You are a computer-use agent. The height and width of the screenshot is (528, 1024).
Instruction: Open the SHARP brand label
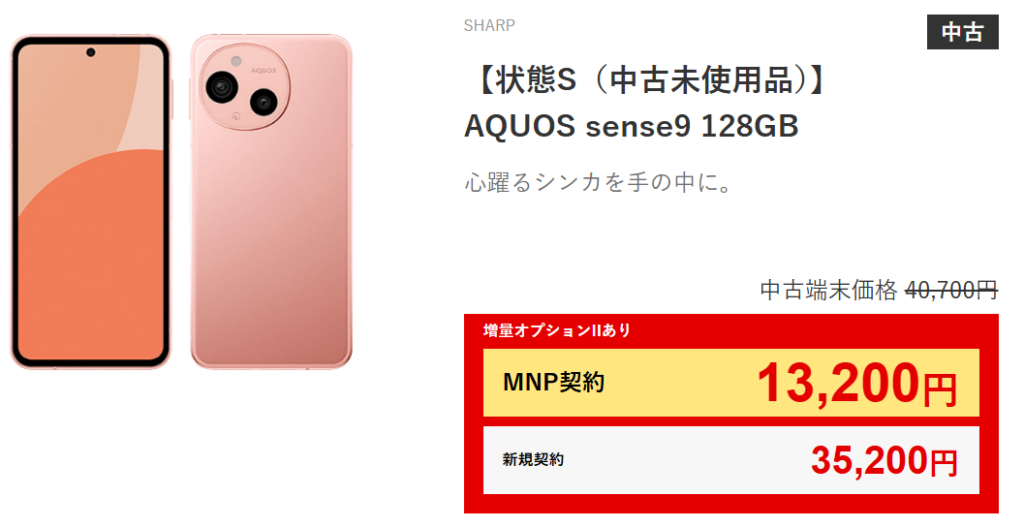tap(490, 25)
